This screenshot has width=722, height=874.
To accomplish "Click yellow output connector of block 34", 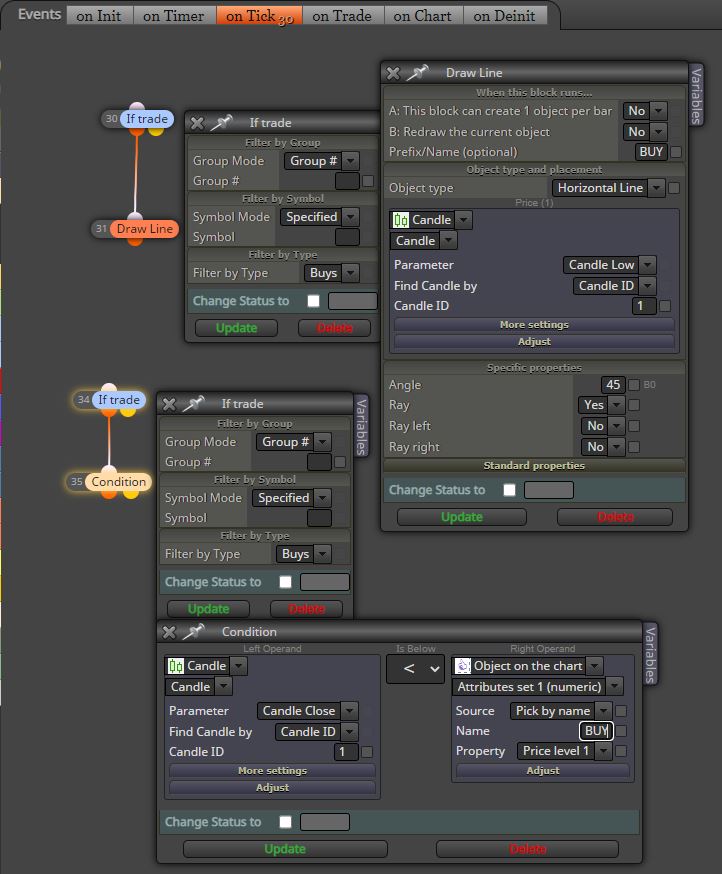I will pyautogui.click(x=128, y=411).
